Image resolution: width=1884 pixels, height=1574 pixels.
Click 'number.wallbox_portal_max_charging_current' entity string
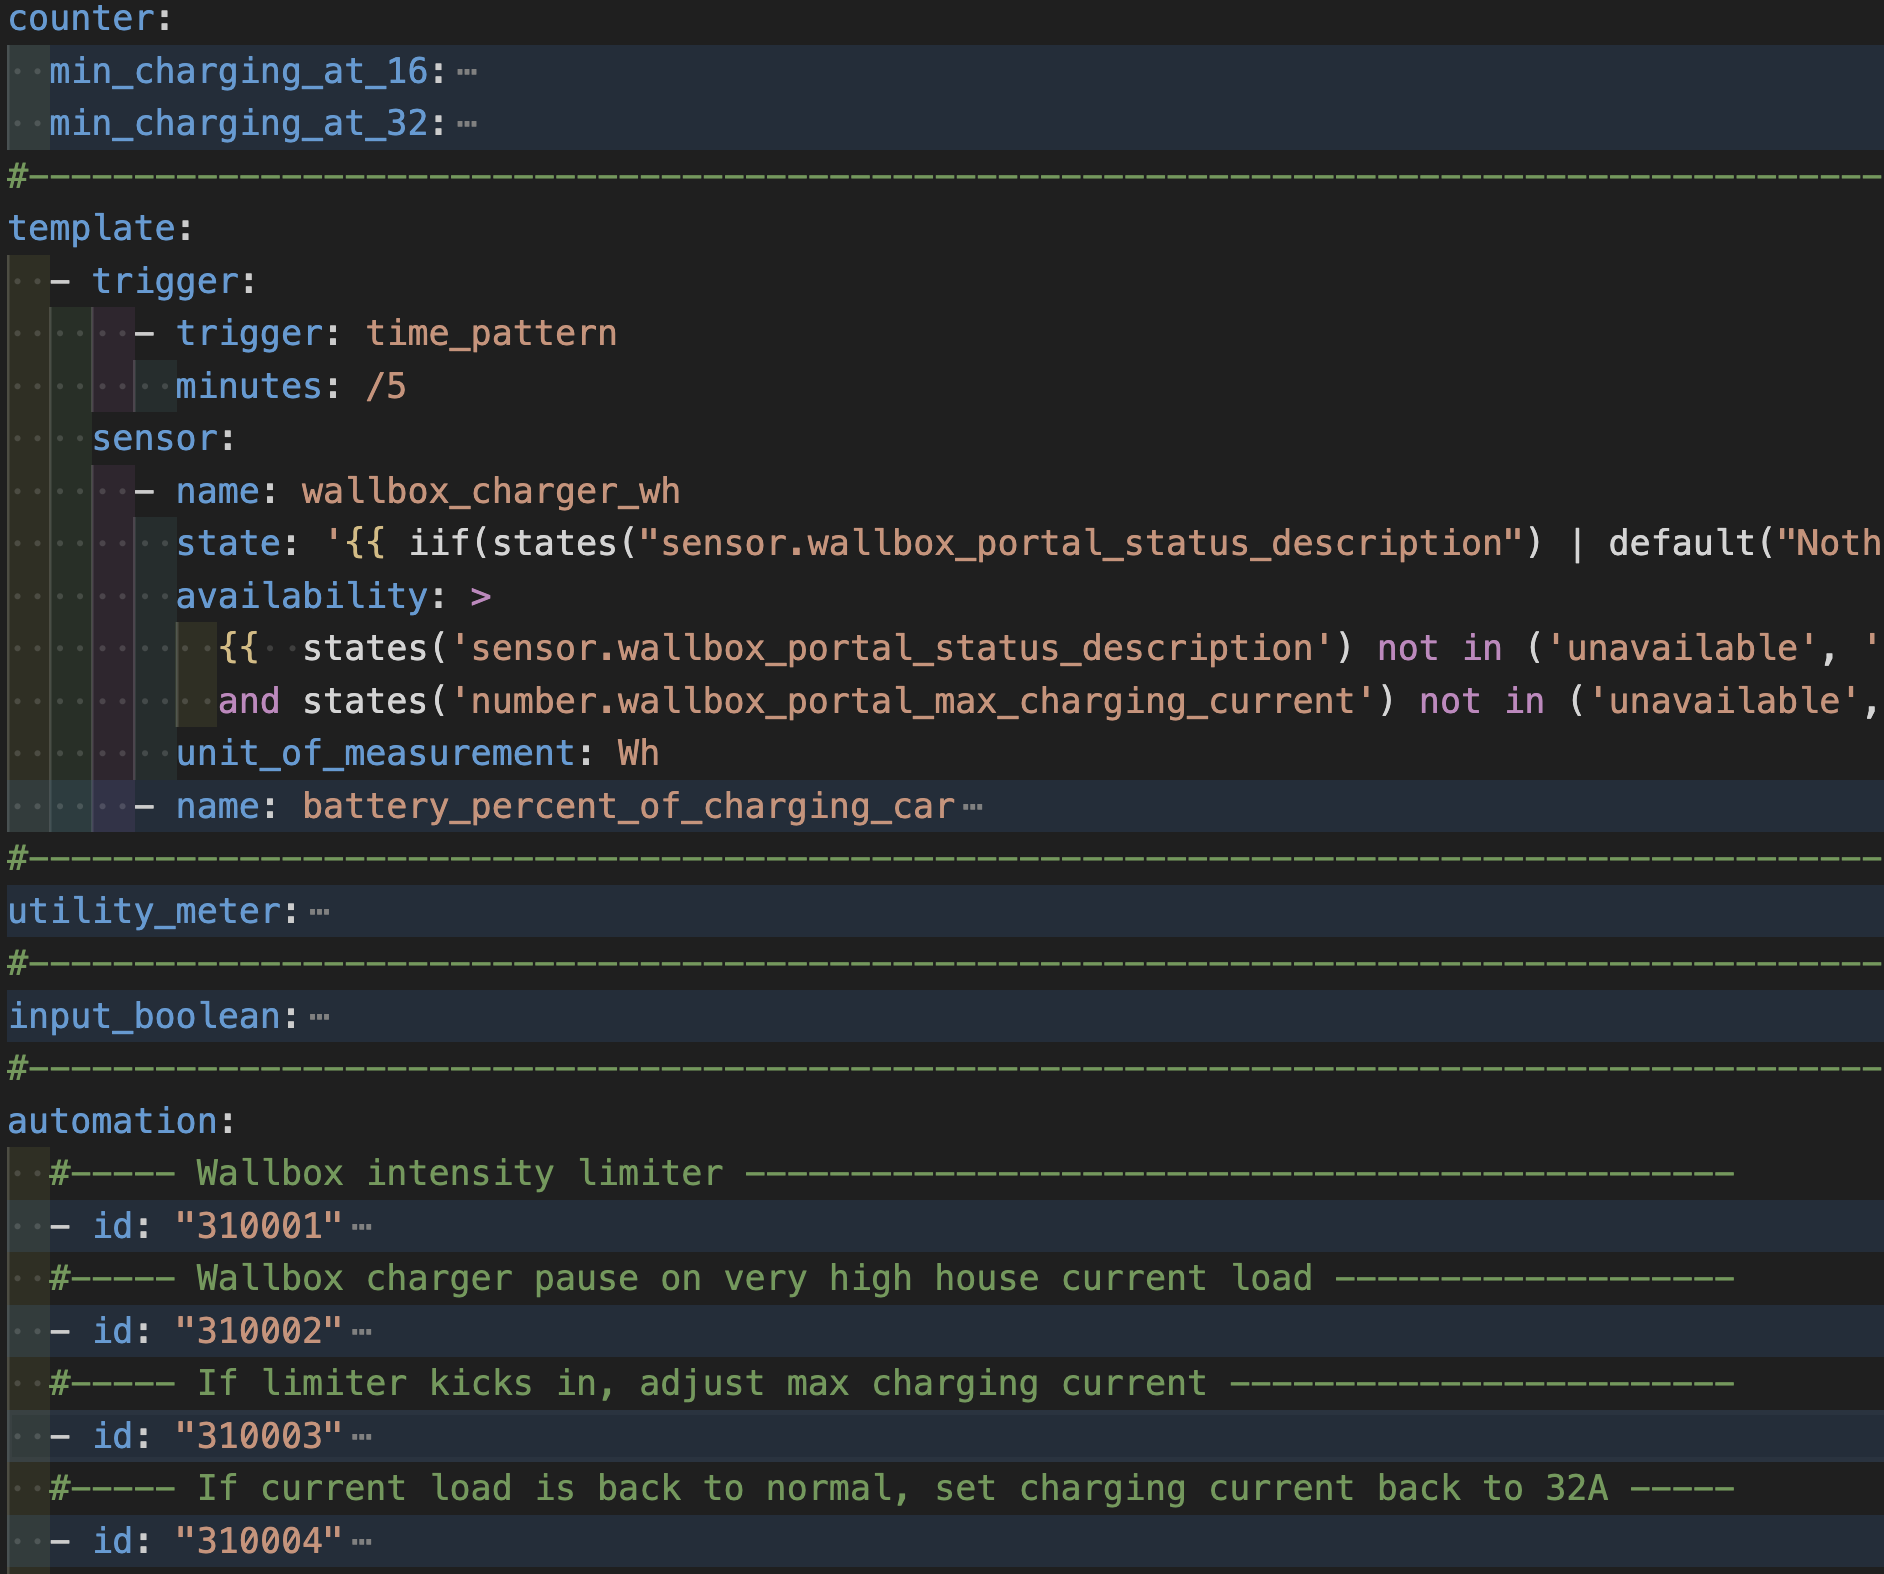912,701
